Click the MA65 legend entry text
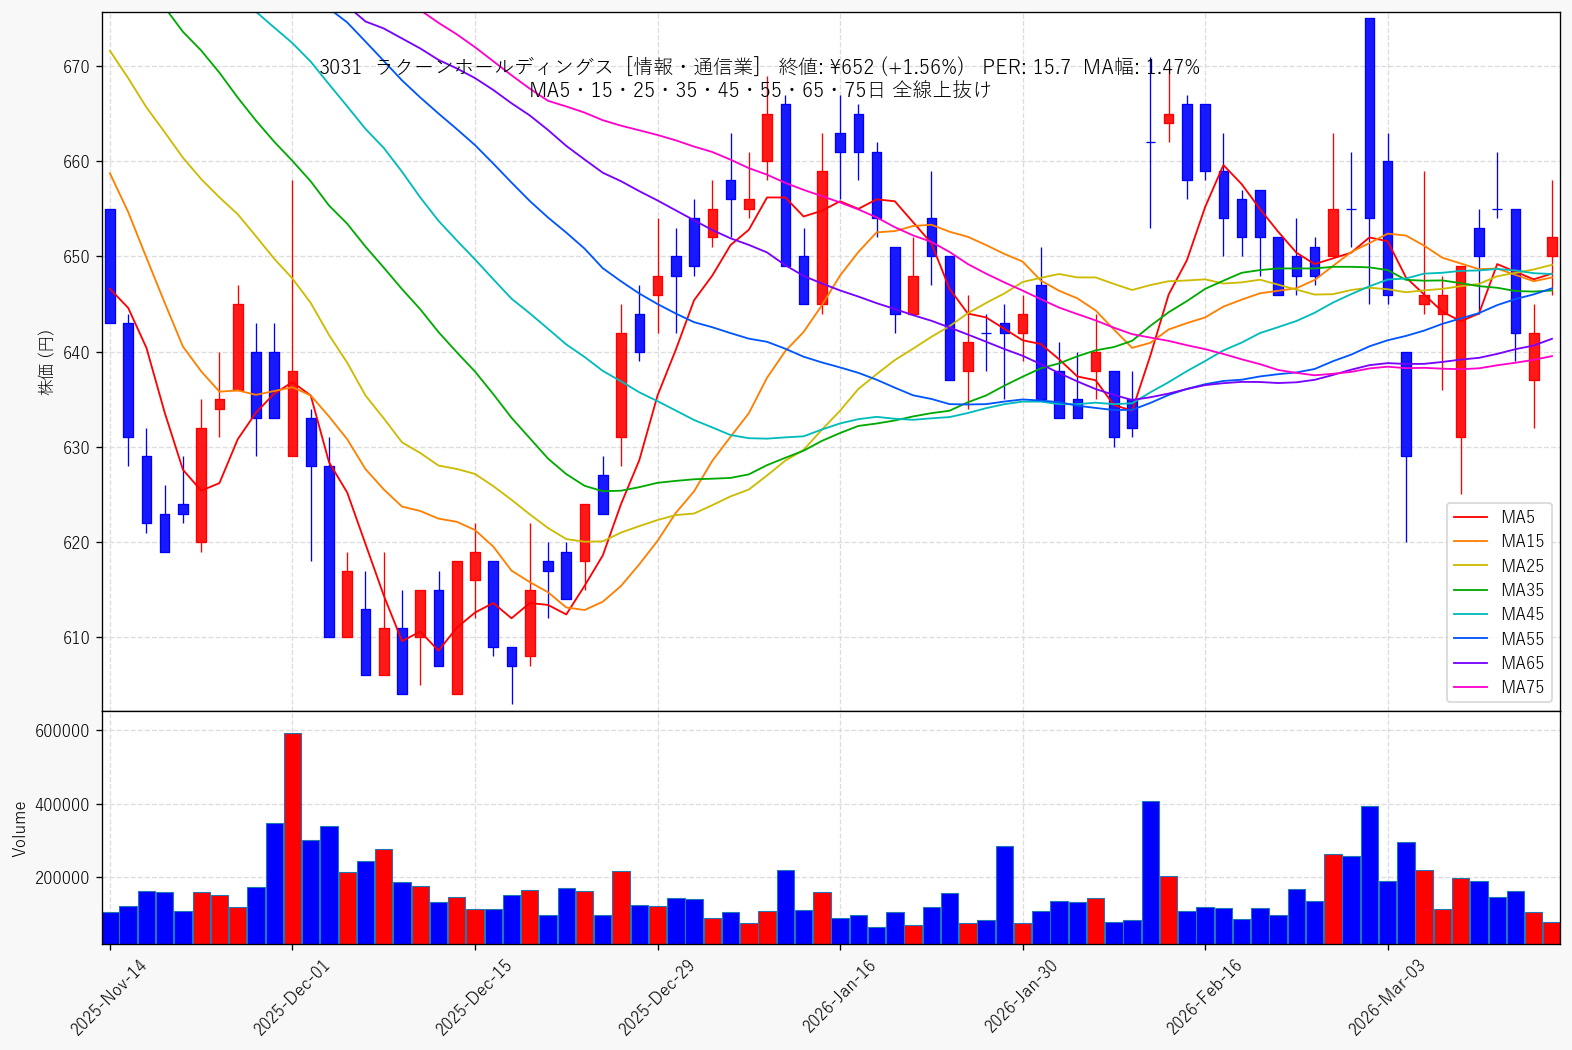Viewport: 1572px width, 1050px height. click(x=1522, y=663)
